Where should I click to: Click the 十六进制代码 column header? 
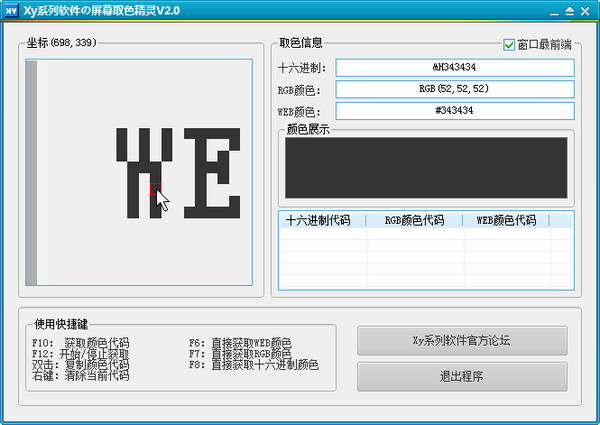[322, 220]
